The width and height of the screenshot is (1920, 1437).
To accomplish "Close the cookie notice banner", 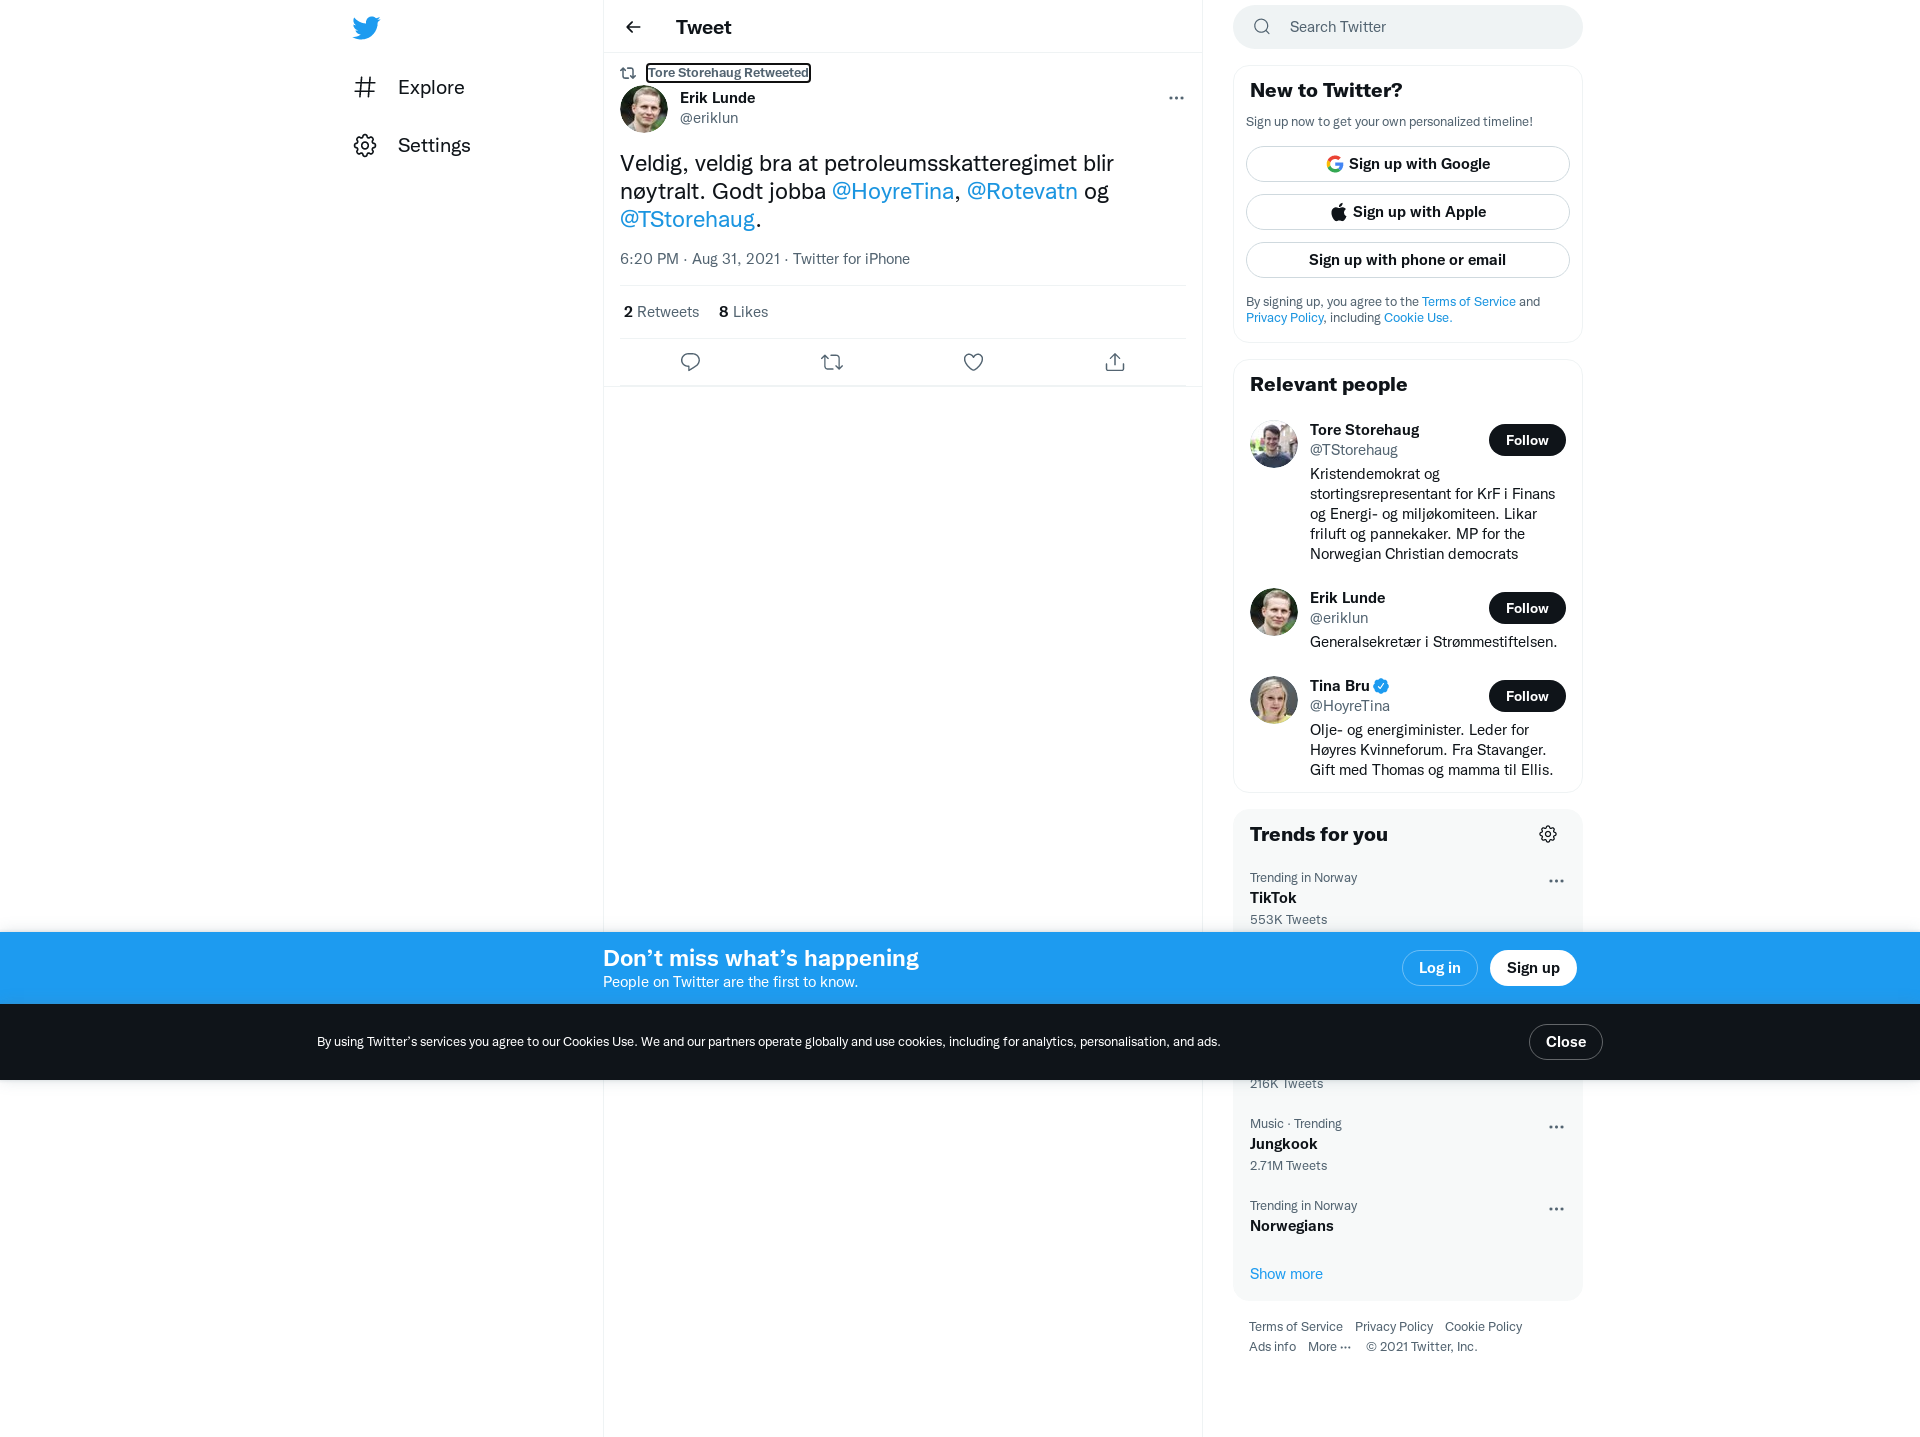I will (x=1565, y=1042).
